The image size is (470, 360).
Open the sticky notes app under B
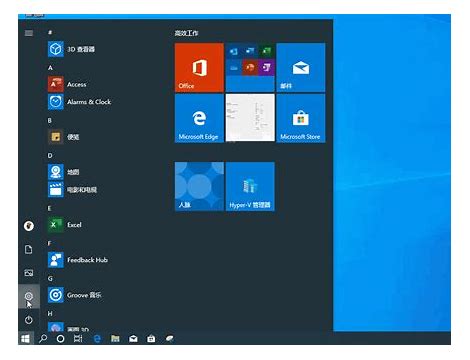click(56, 137)
